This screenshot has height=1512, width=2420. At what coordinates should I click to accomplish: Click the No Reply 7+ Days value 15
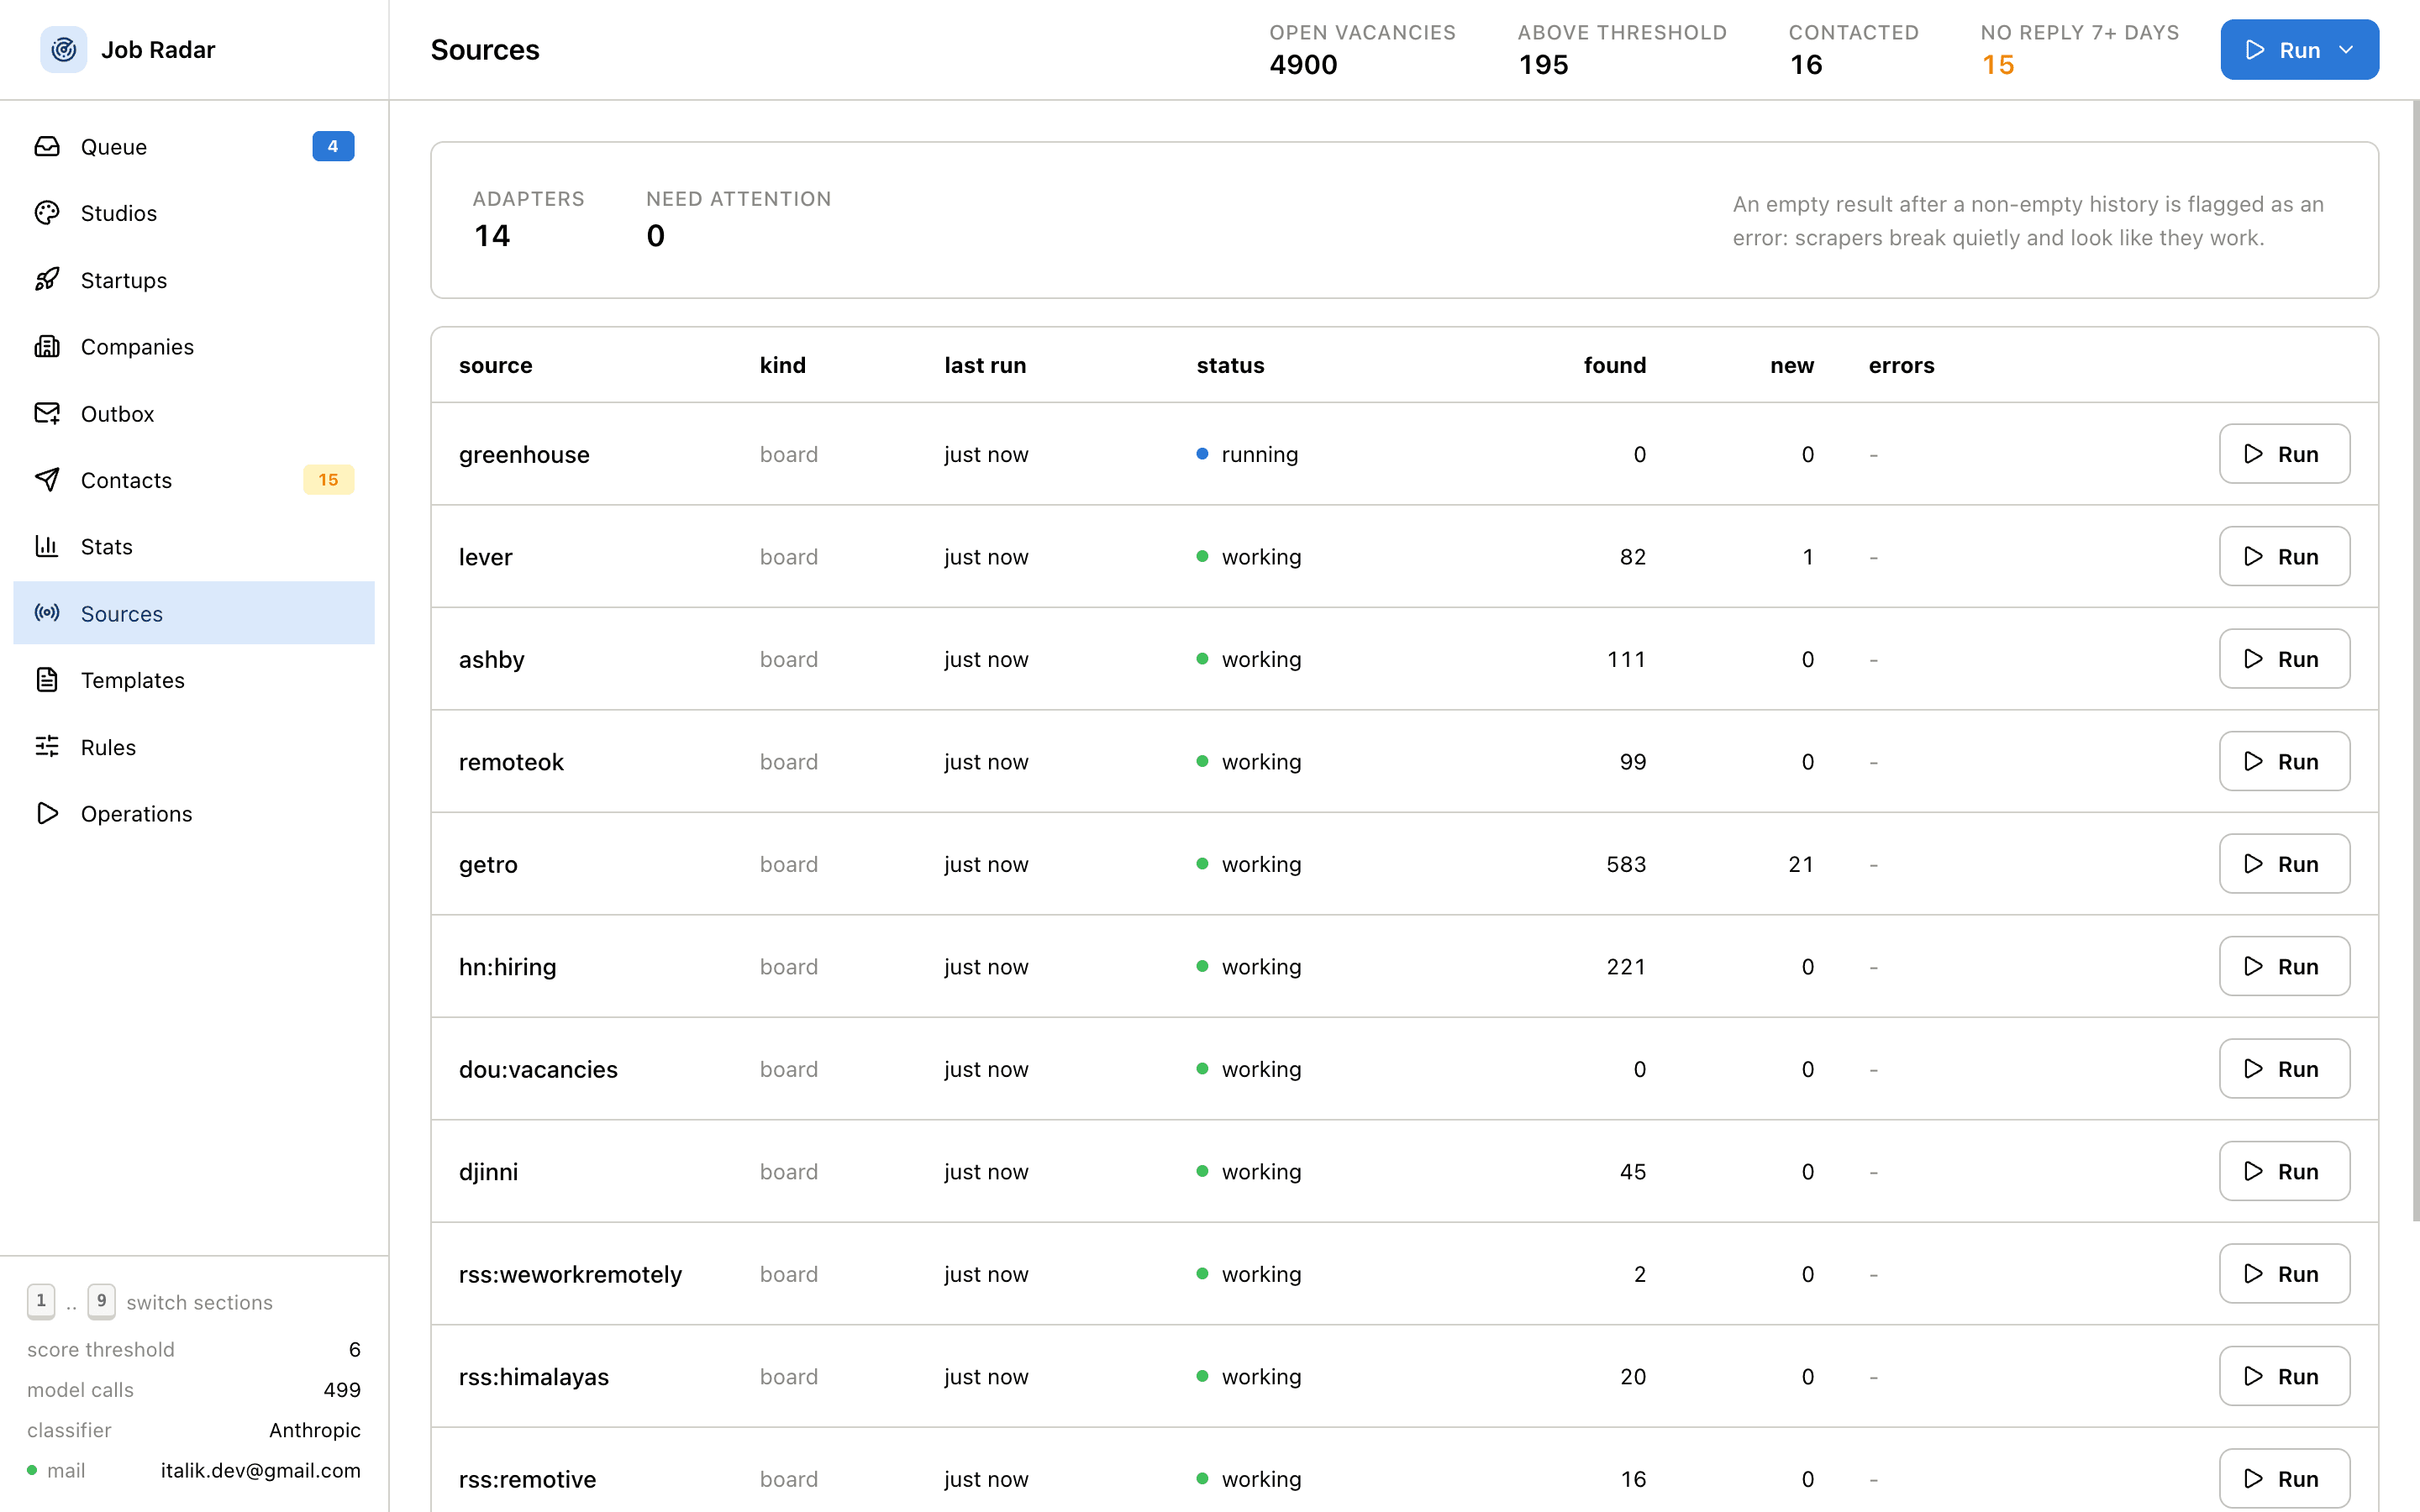point(1998,65)
